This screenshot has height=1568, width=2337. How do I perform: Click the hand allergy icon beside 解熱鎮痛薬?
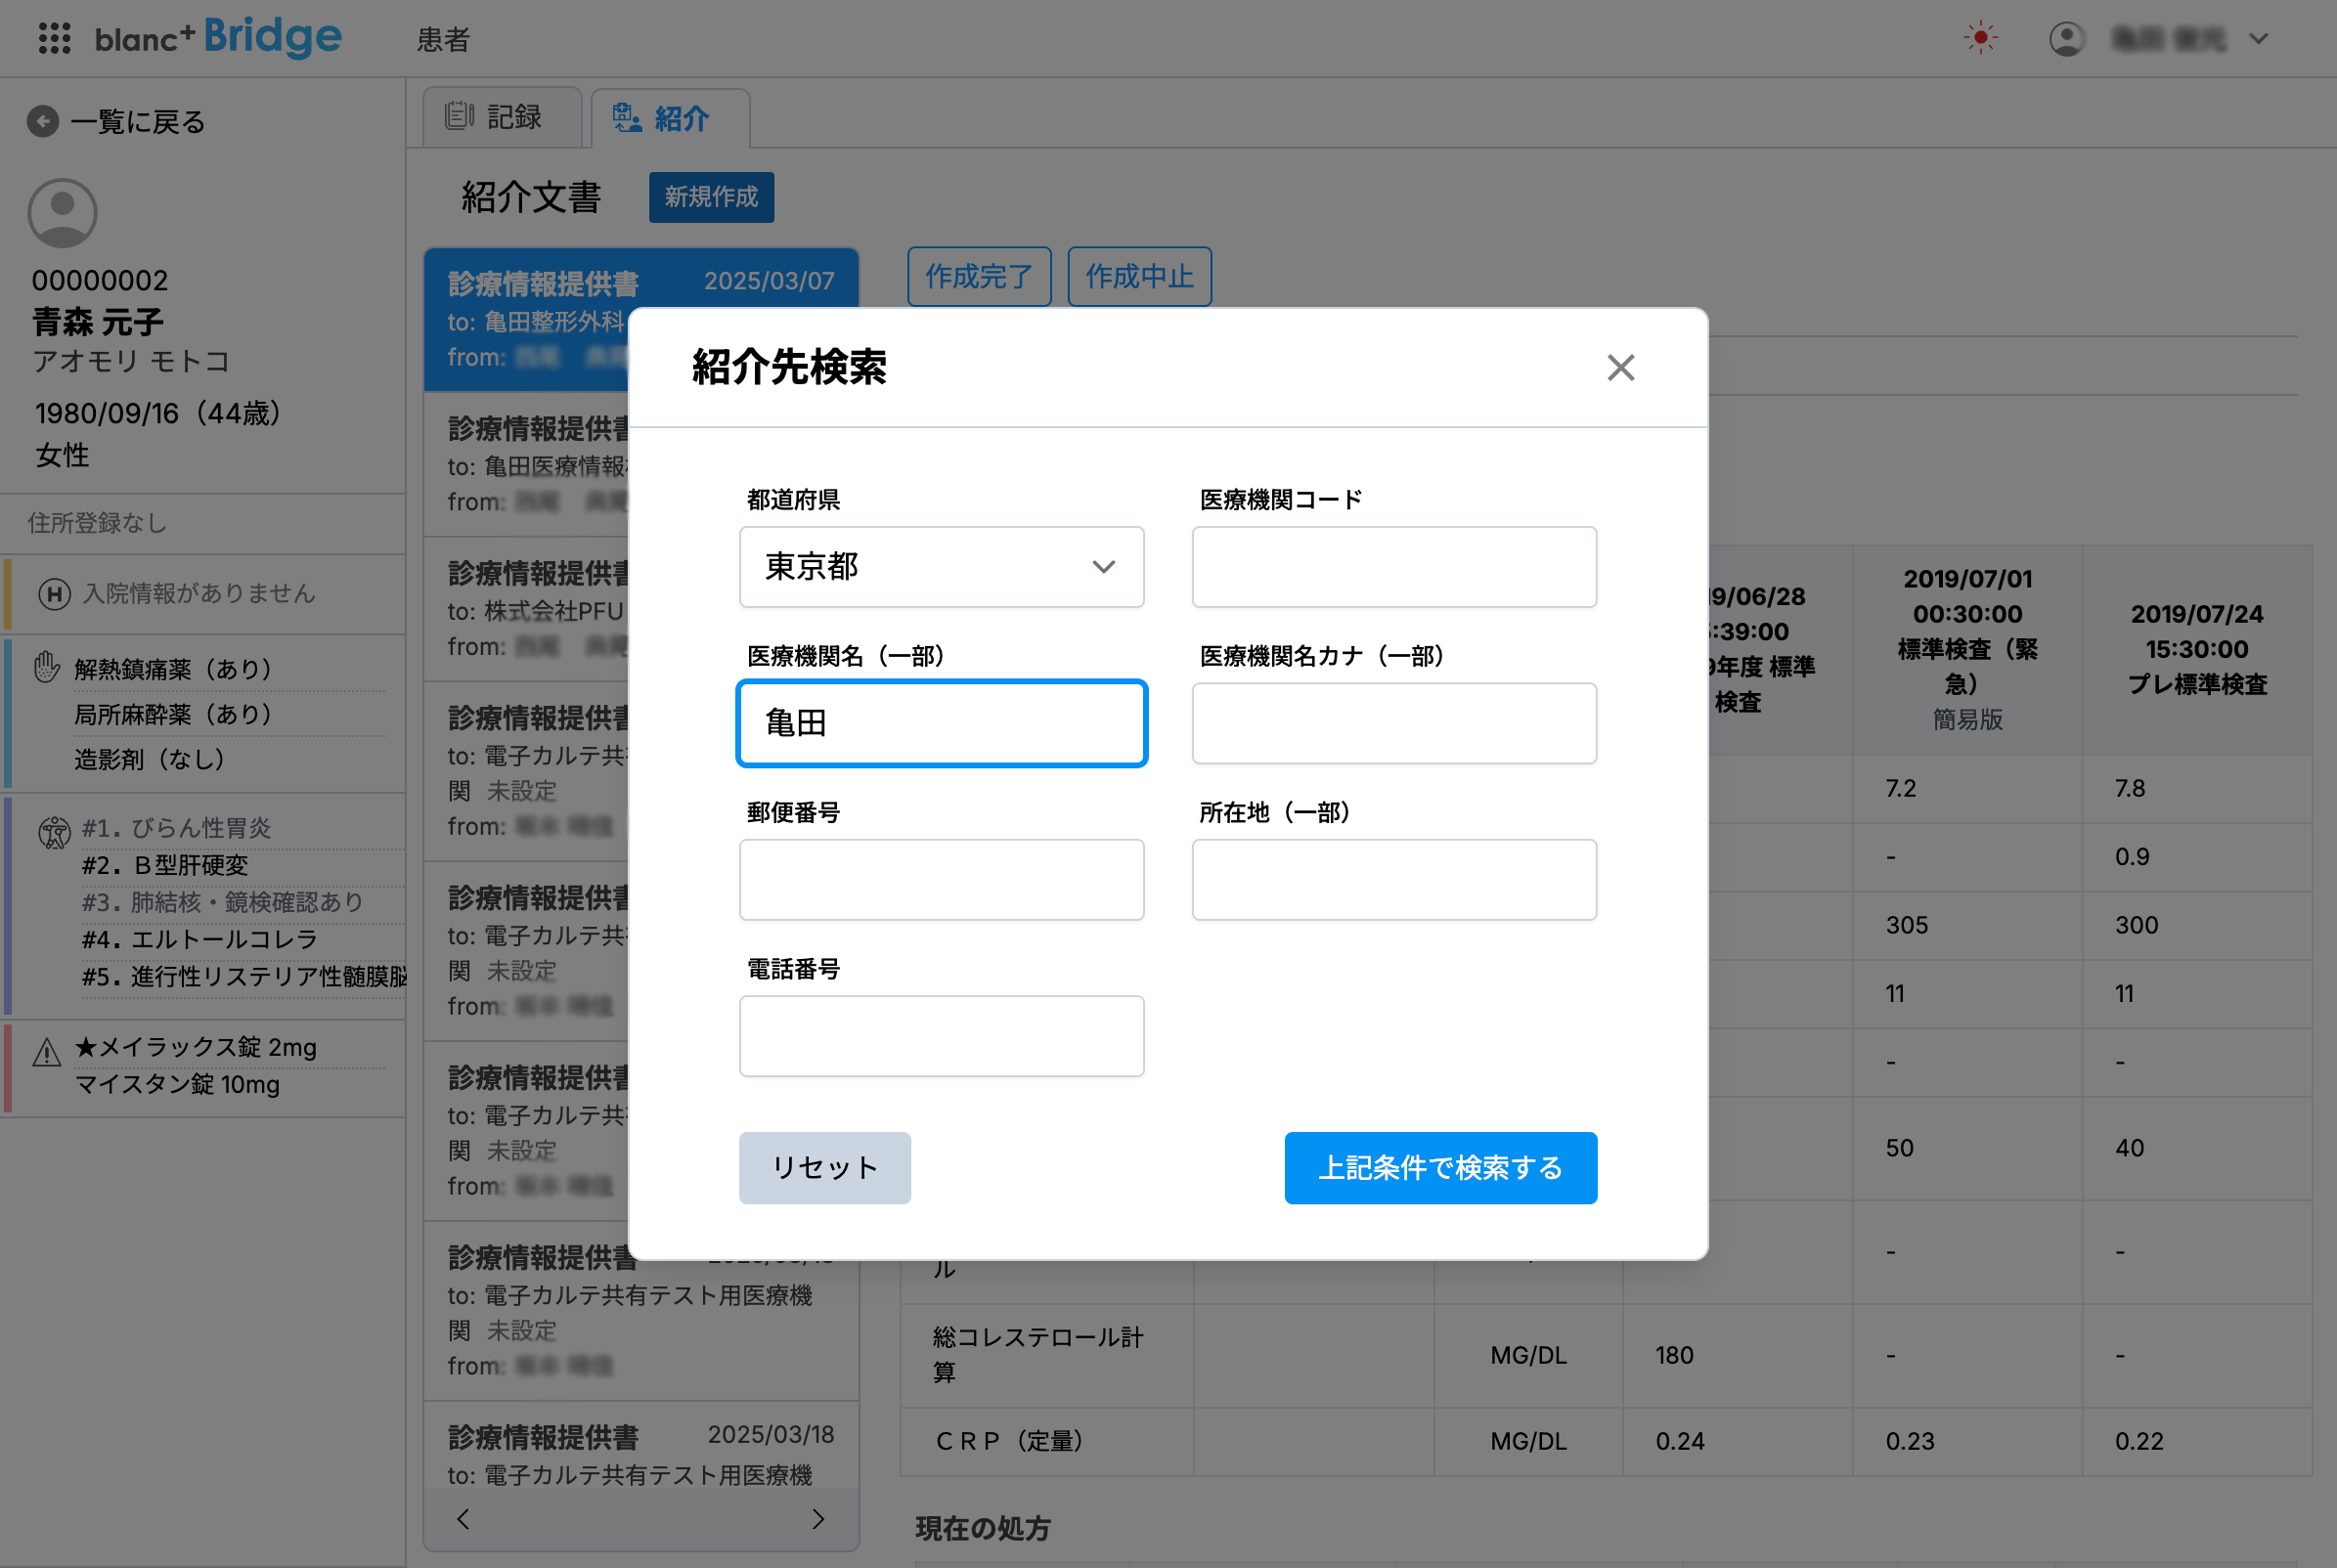[45, 667]
